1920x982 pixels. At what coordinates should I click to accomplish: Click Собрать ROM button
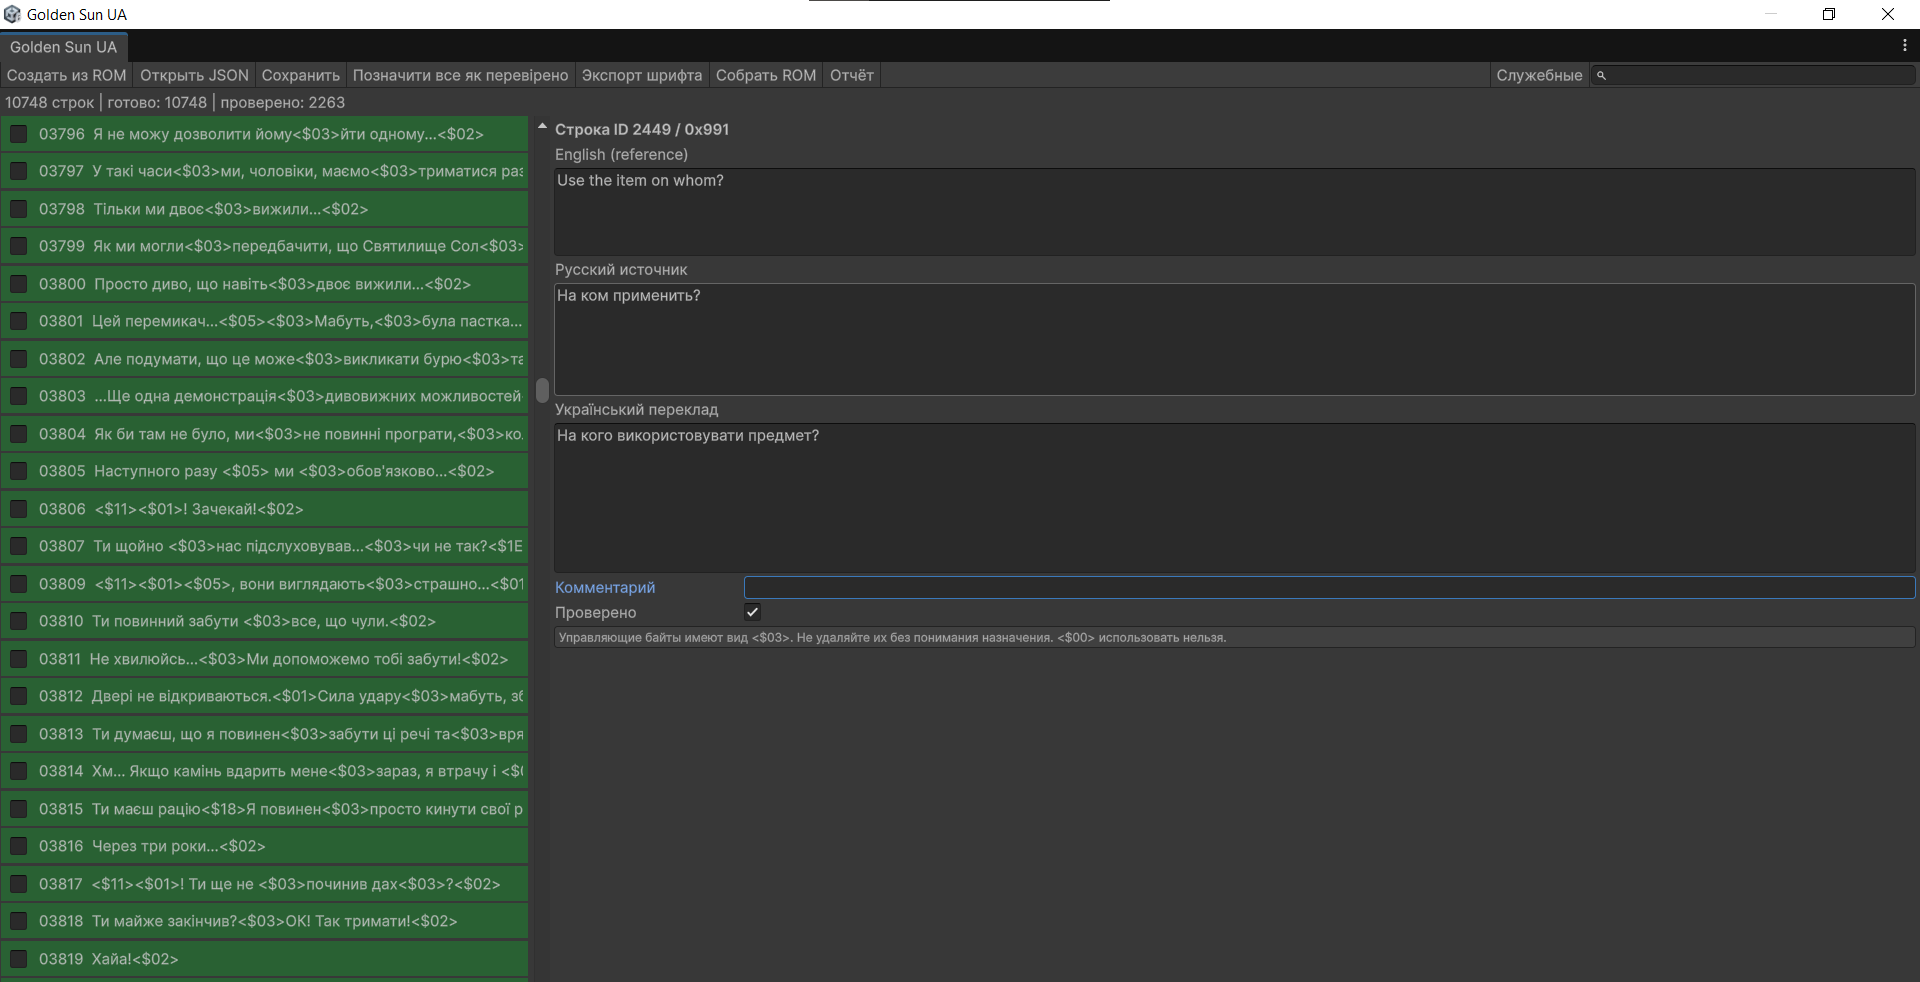tap(766, 76)
